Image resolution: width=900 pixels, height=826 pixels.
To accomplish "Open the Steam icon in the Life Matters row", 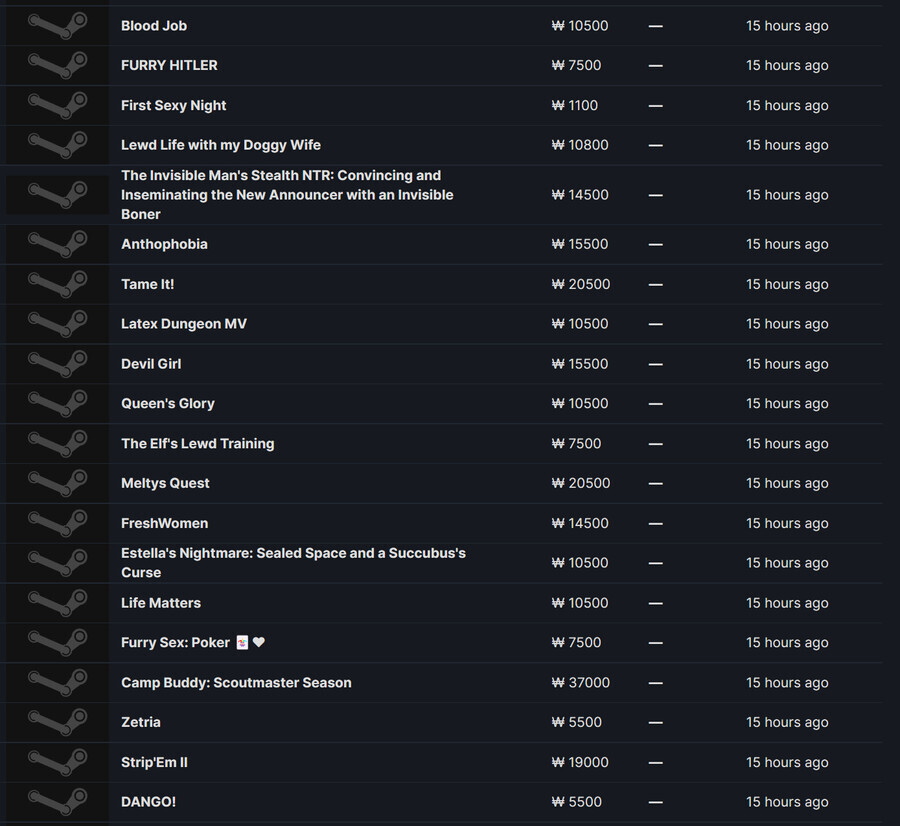I will point(57,603).
